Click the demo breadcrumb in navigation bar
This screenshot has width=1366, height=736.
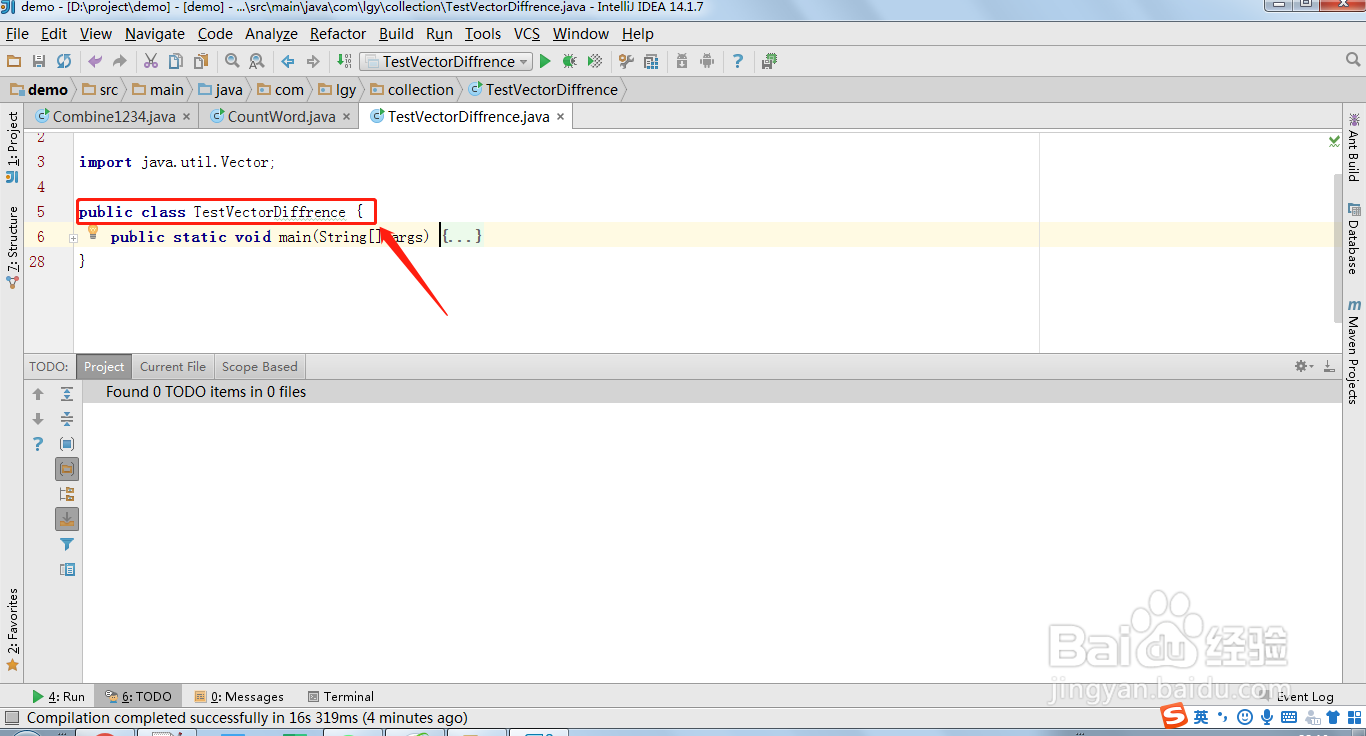point(39,89)
